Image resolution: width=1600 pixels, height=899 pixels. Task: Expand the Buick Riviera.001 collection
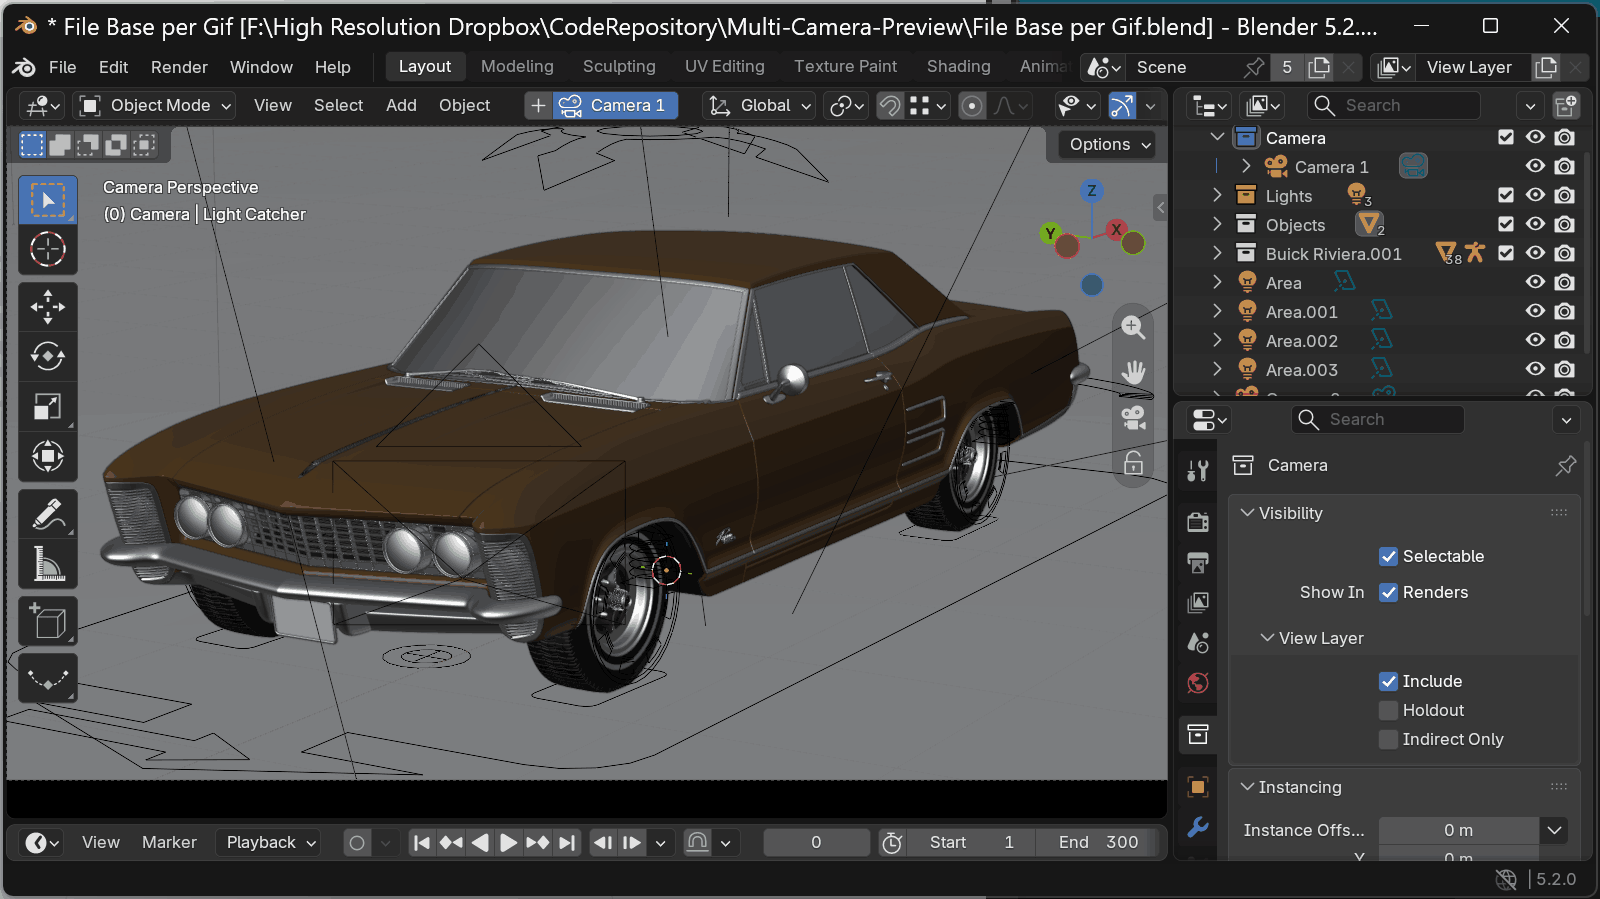(1217, 253)
